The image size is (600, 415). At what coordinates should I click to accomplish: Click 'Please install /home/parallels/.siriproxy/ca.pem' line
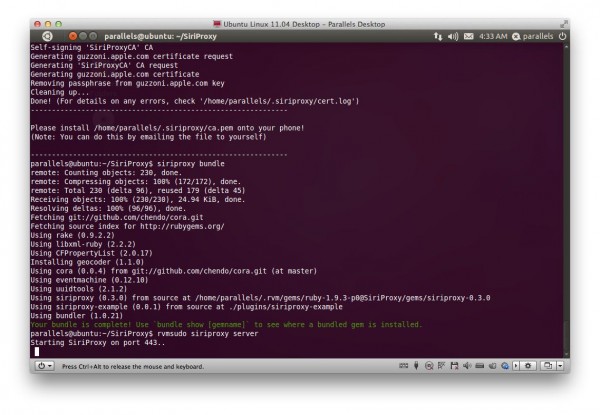coord(167,128)
